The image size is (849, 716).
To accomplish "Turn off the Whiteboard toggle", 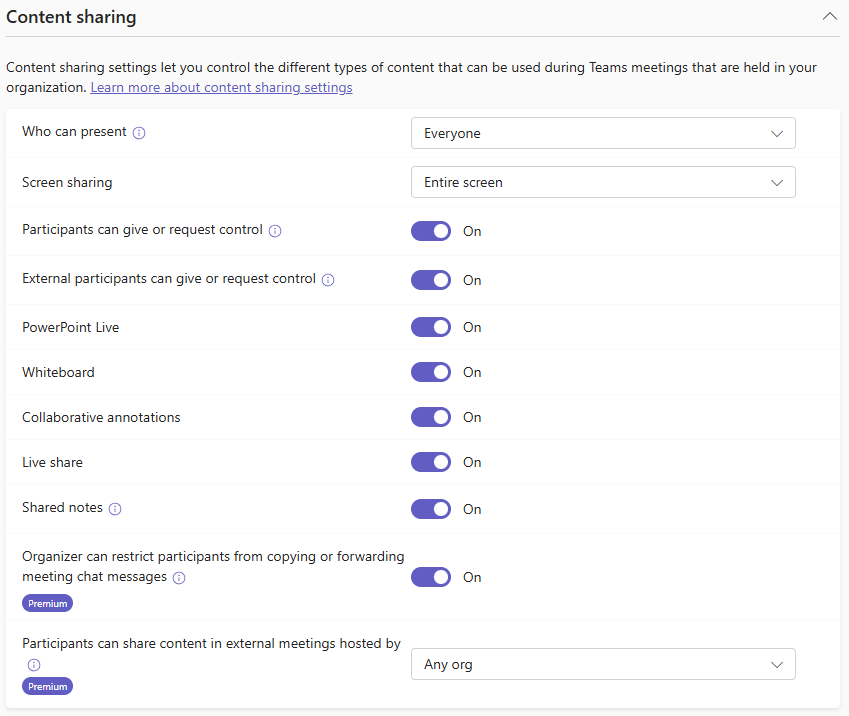I will coord(431,372).
